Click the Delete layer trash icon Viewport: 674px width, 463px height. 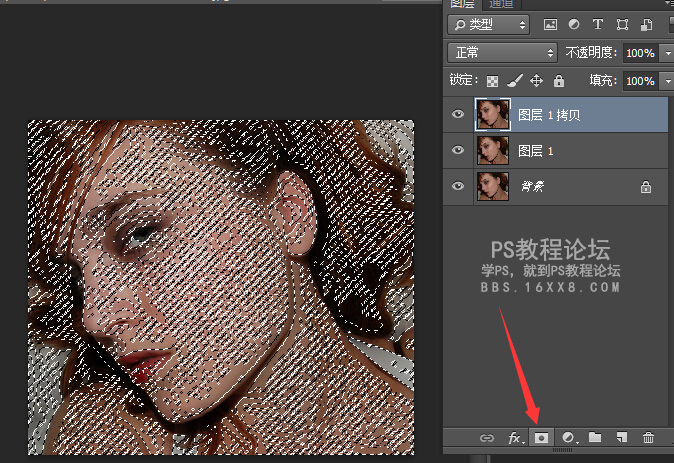(648, 437)
